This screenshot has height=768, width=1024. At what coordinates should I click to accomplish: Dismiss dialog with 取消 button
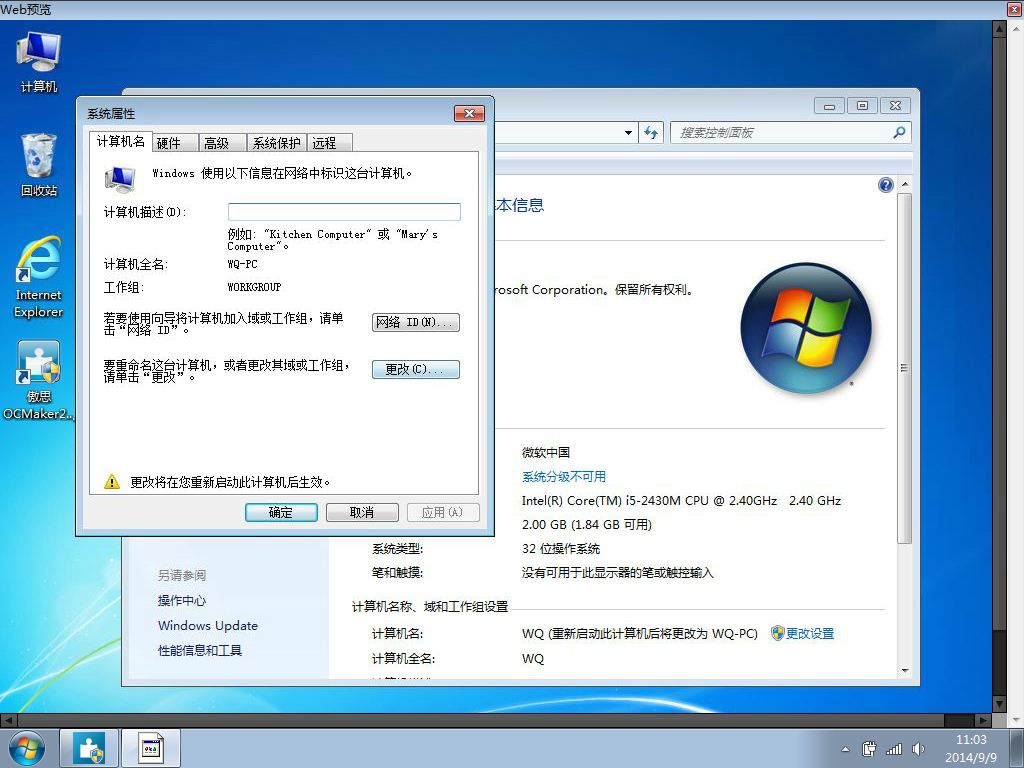tap(362, 513)
